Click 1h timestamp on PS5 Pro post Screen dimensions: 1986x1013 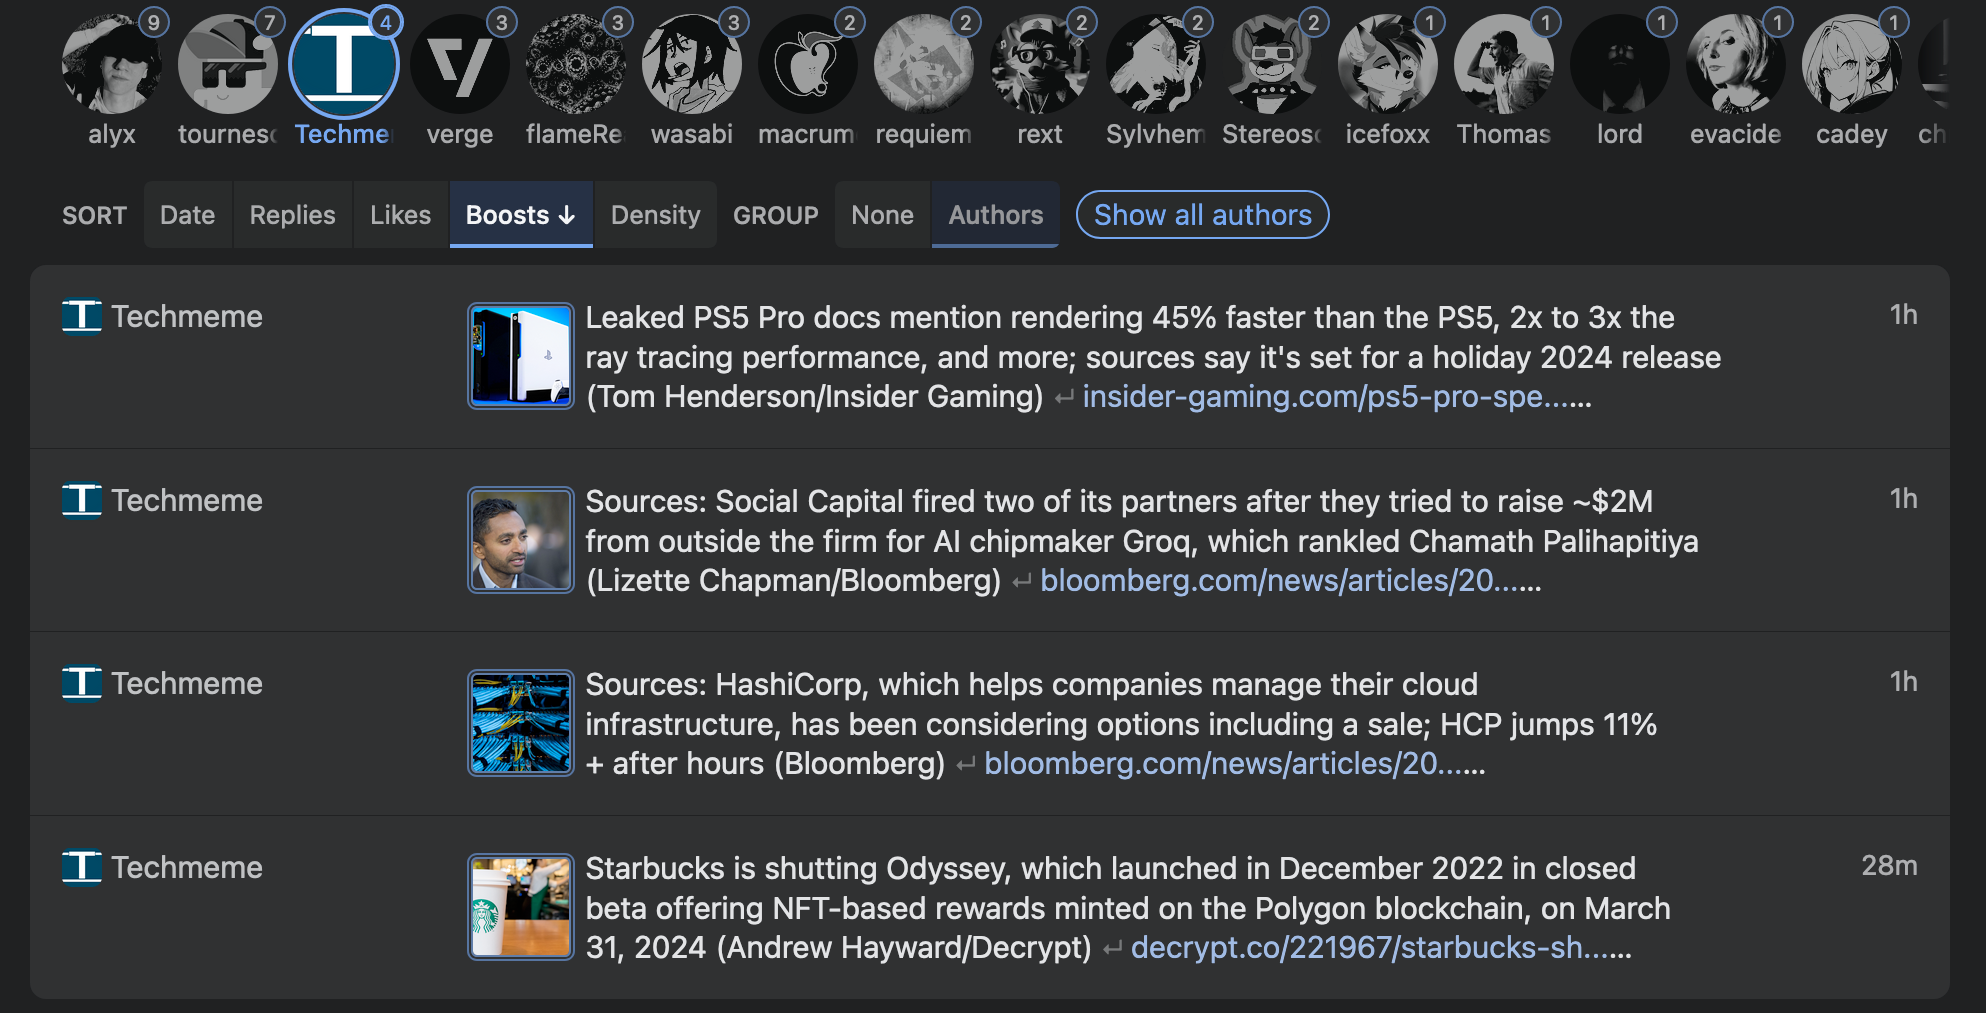1903,315
